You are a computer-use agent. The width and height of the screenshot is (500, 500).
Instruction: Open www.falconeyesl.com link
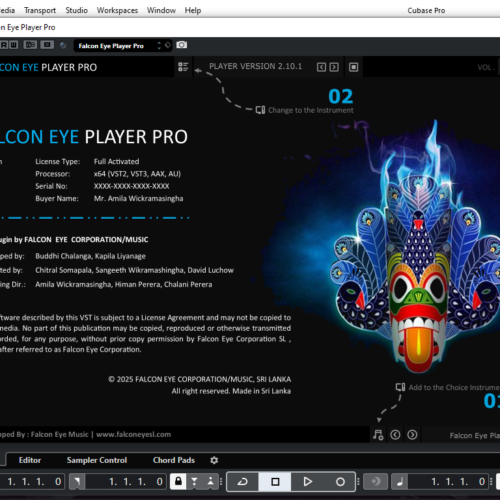click(133, 434)
